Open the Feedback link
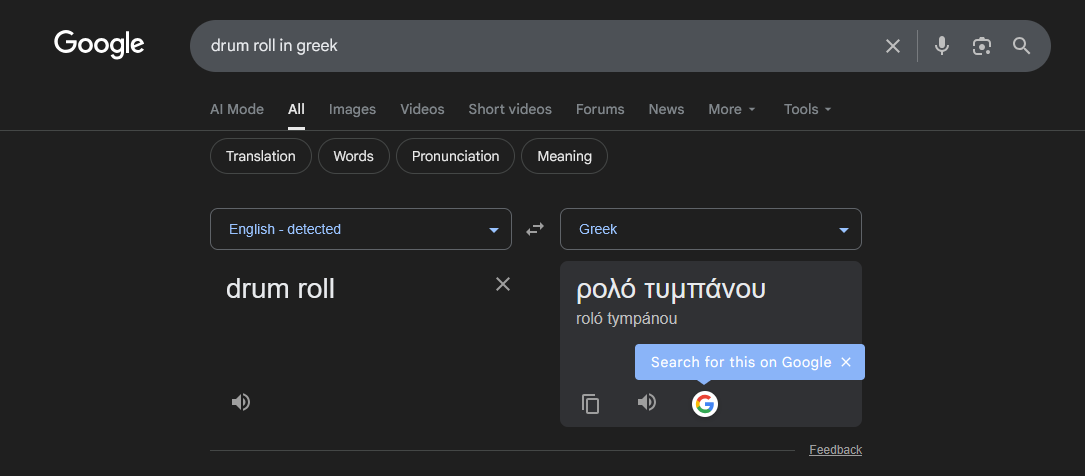This screenshot has width=1085, height=476. (835, 450)
